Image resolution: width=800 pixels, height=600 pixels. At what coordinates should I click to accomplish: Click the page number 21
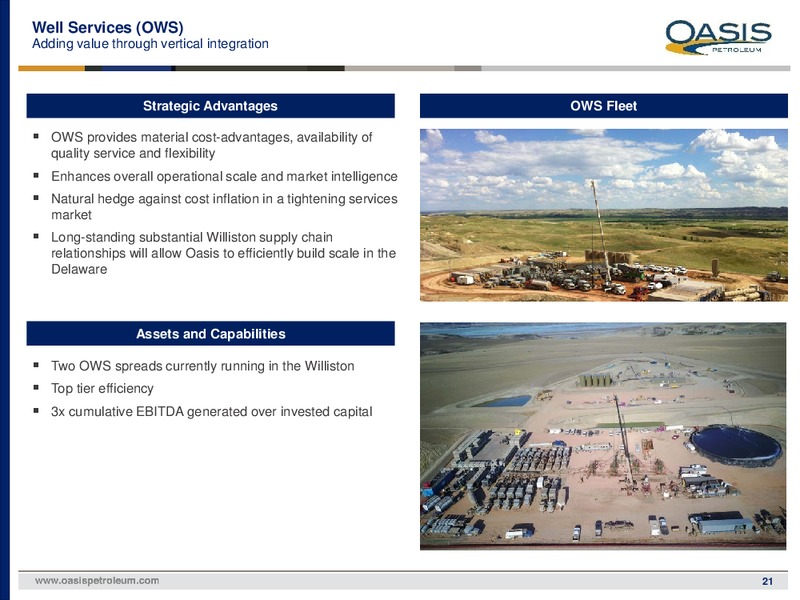click(767, 581)
